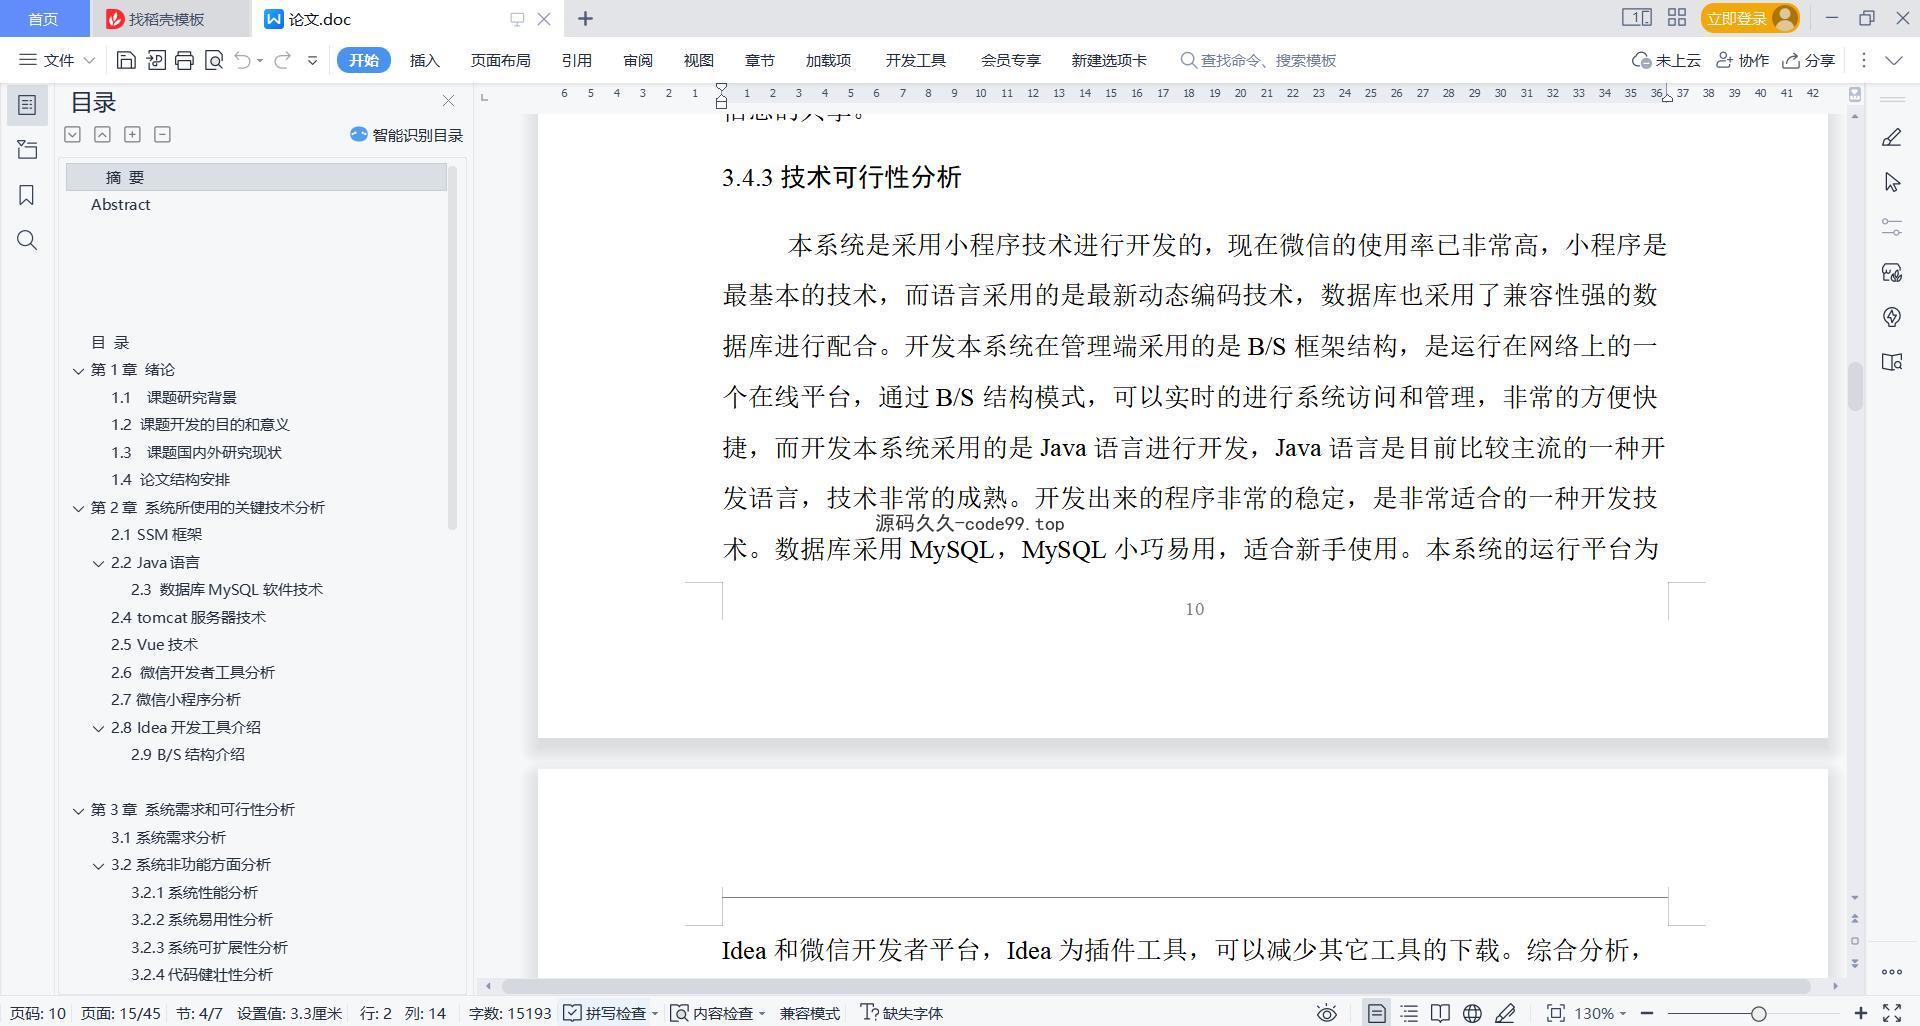The image size is (1920, 1026).
Task: Click 分享 share button
Action: (1810, 60)
